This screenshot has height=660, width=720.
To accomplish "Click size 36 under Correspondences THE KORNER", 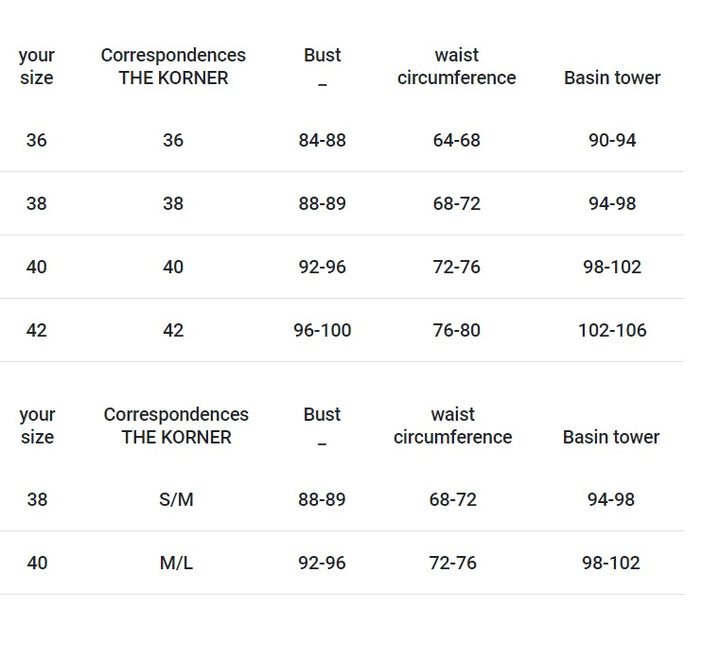I will point(173,140).
